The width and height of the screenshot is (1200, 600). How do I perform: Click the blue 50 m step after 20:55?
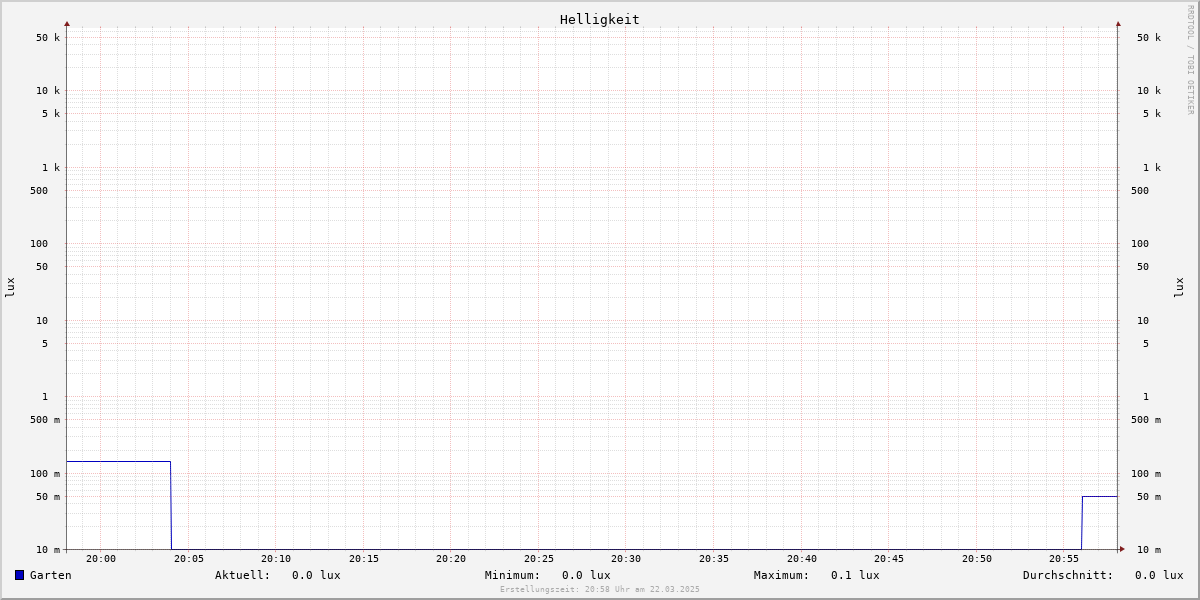(x=1100, y=497)
